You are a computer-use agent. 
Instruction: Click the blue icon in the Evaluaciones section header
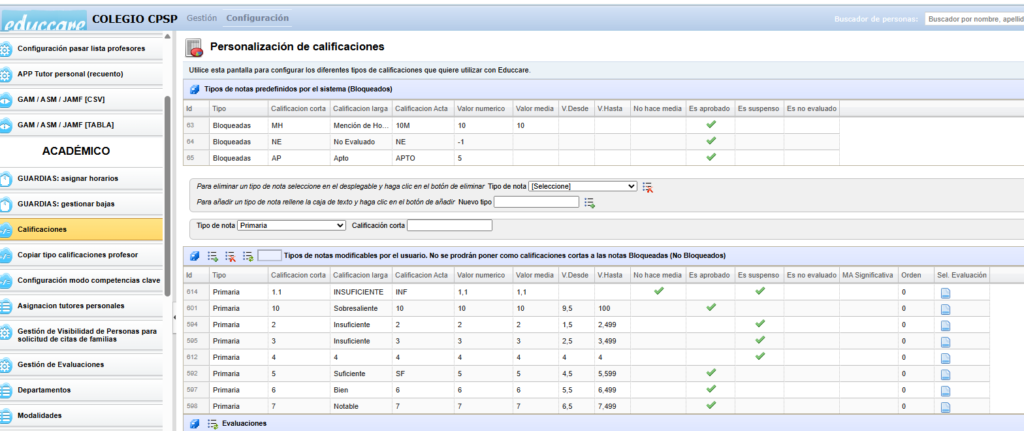[195, 424]
